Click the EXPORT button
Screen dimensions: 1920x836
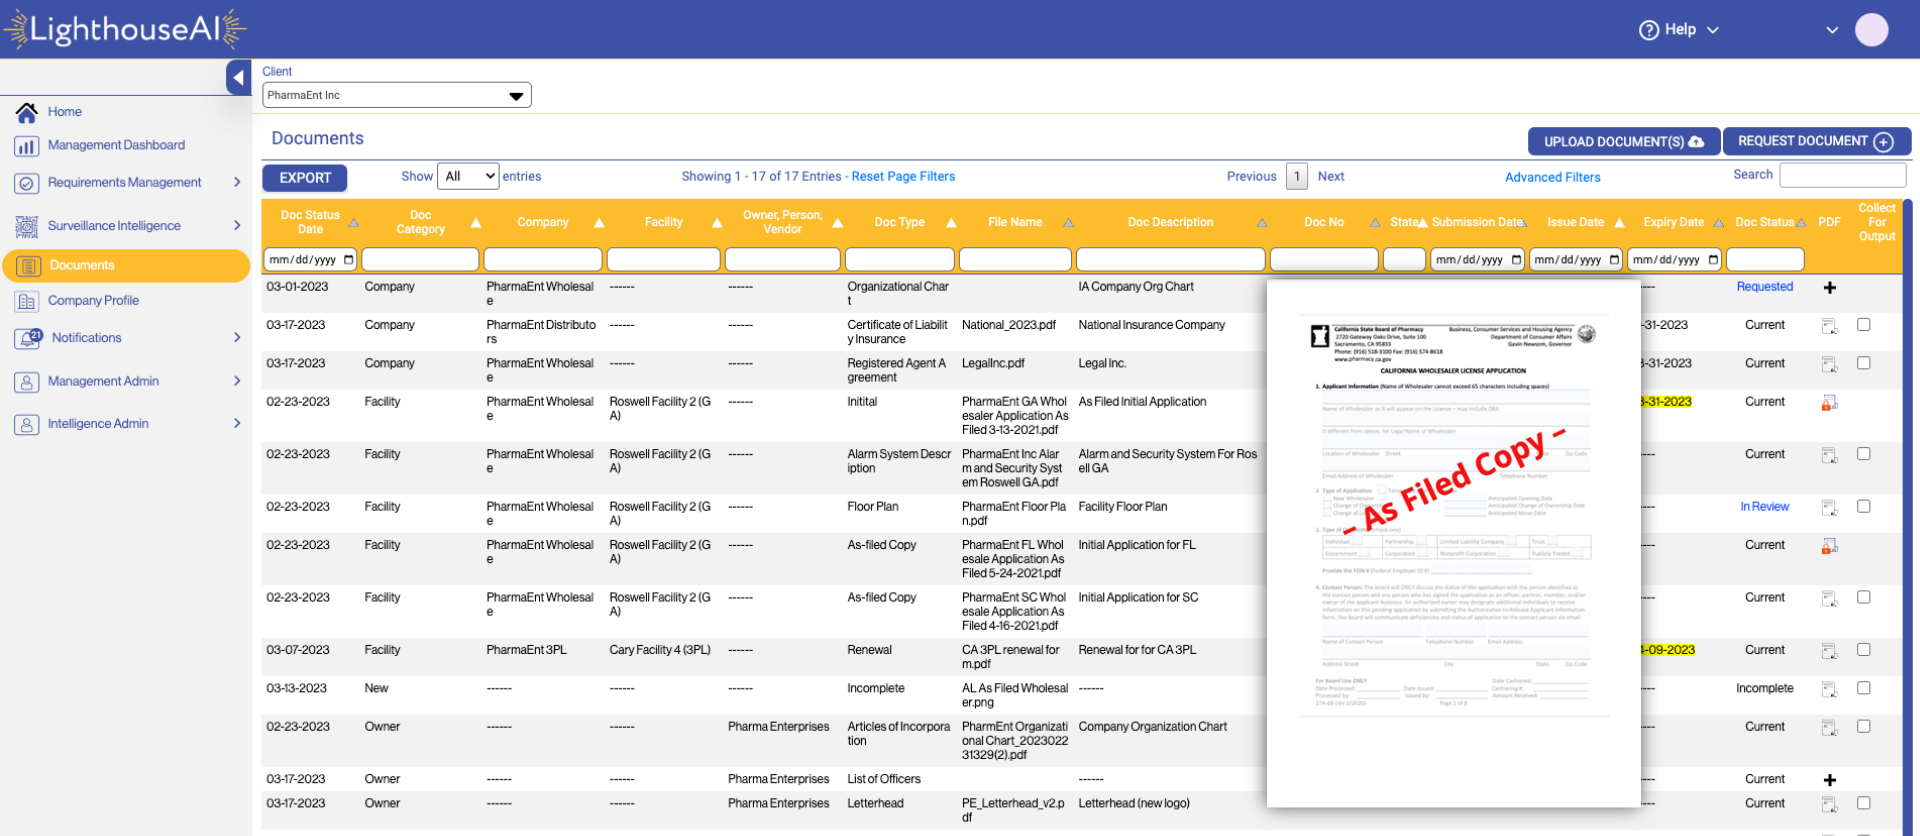[x=305, y=178]
